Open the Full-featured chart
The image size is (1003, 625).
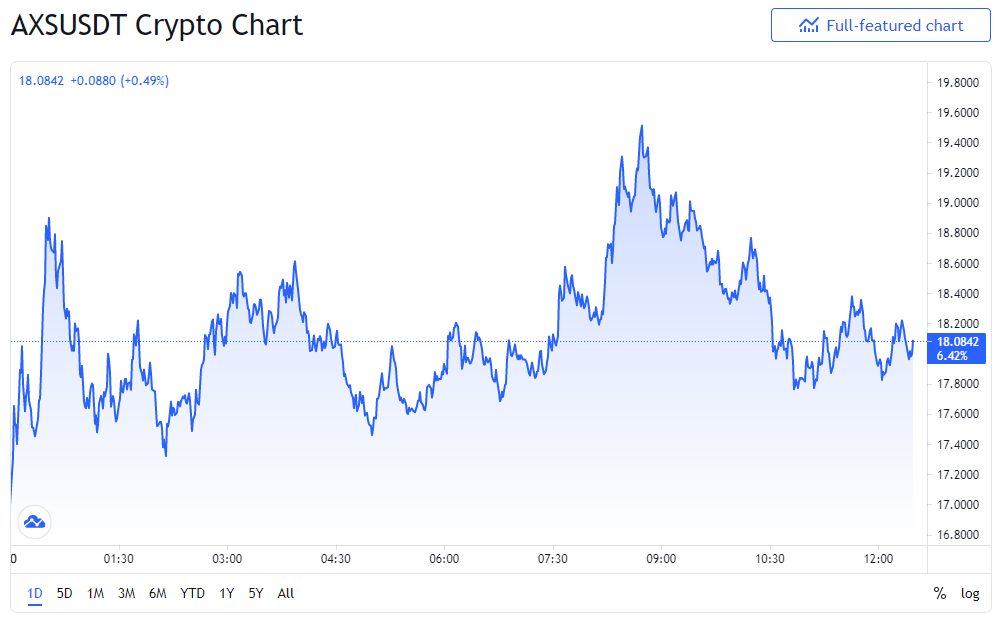880,26
